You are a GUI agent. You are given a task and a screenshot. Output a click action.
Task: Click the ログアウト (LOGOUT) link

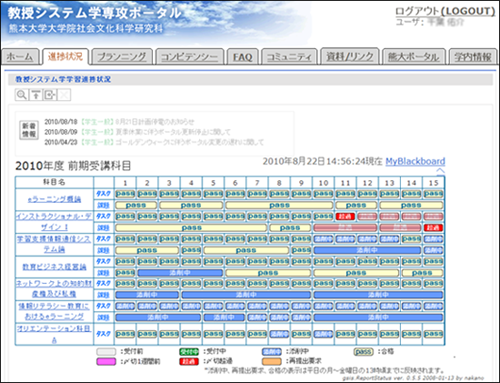[x=445, y=11]
